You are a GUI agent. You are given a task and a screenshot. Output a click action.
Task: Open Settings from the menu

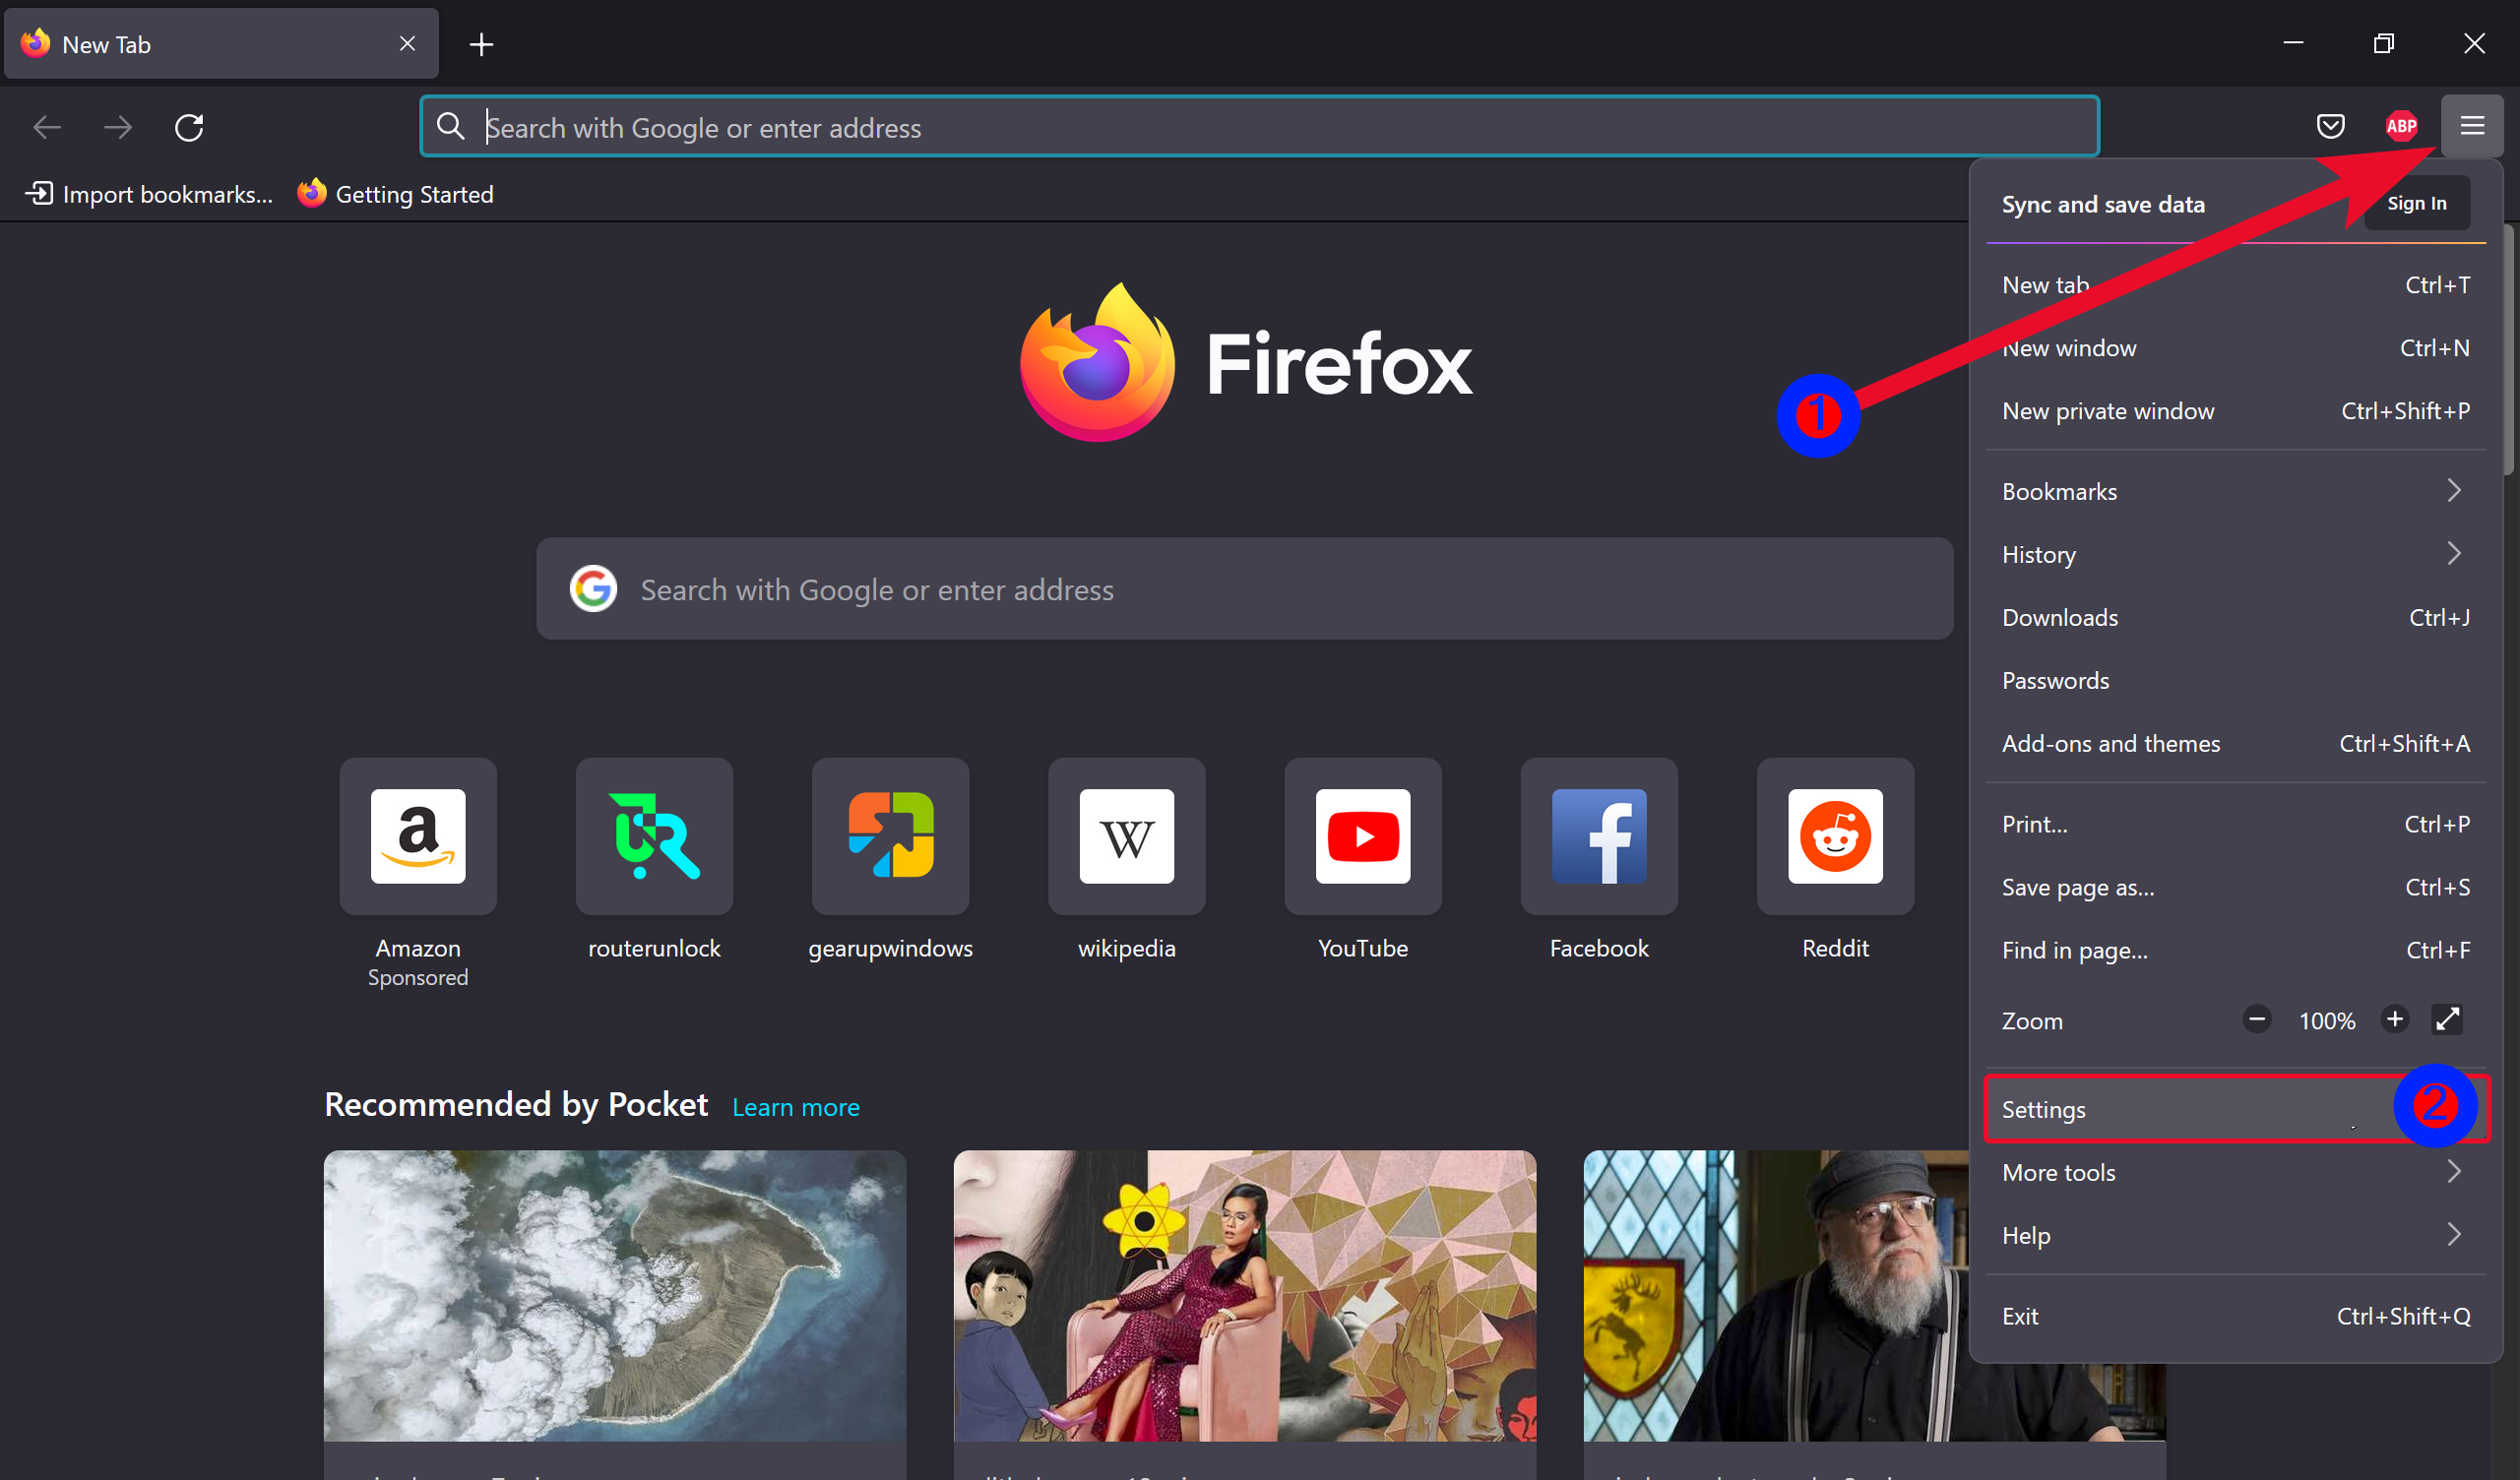tap(2235, 1109)
